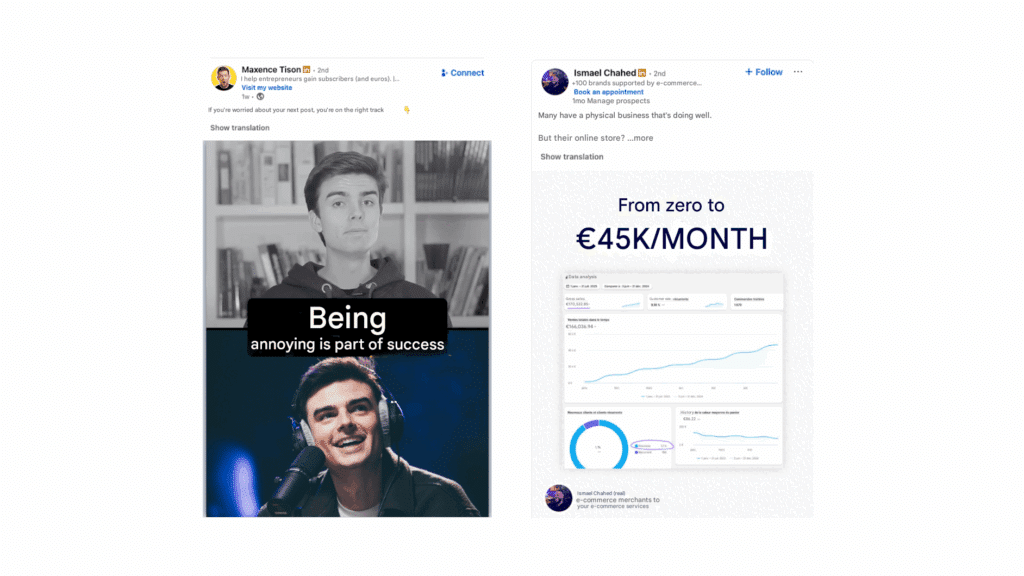The width and height of the screenshot is (1024, 576).
Task: Click the blue donut chart in dashboard
Action: pos(598,446)
